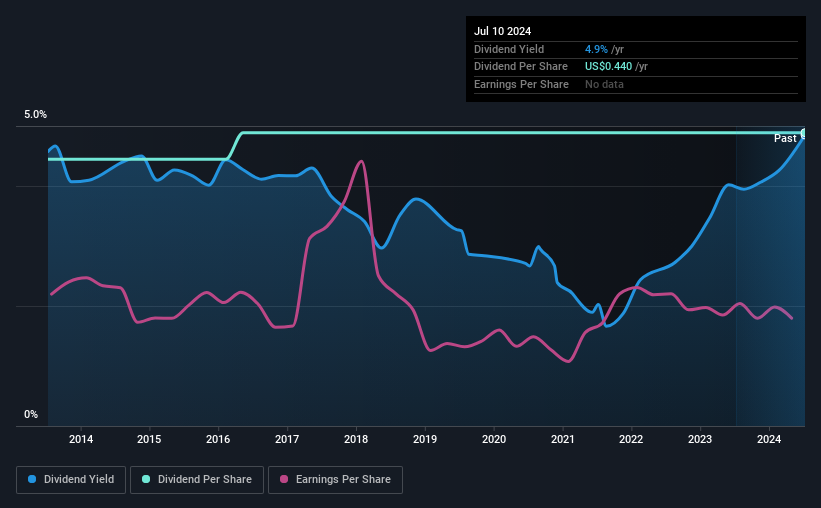The height and width of the screenshot is (508, 821).
Task: Click the 4.9% dividend yield value
Action: (x=596, y=49)
